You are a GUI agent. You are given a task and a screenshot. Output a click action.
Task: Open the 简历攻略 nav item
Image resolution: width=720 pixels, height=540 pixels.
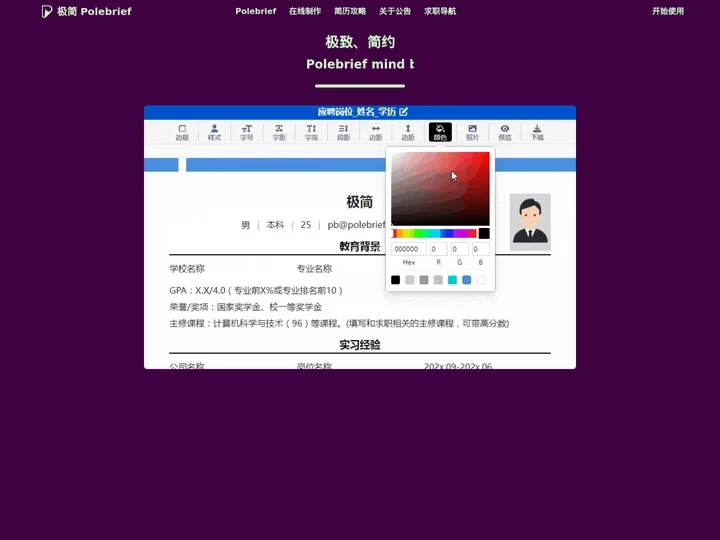tap(350, 11)
